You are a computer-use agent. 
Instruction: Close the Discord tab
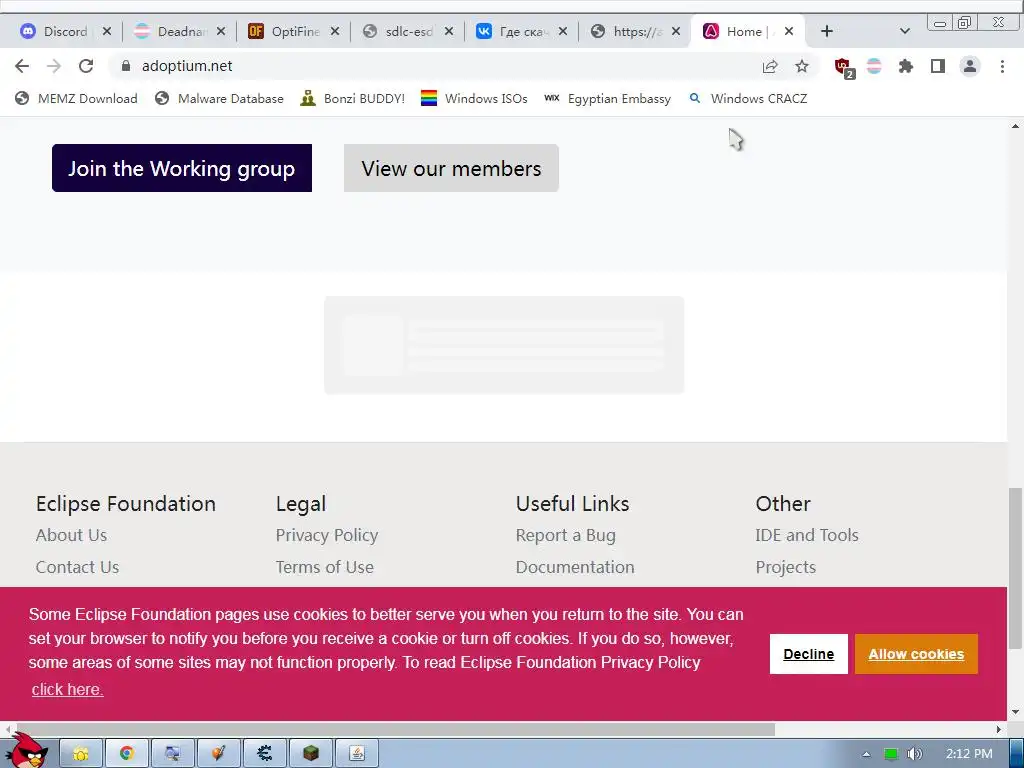106,31
